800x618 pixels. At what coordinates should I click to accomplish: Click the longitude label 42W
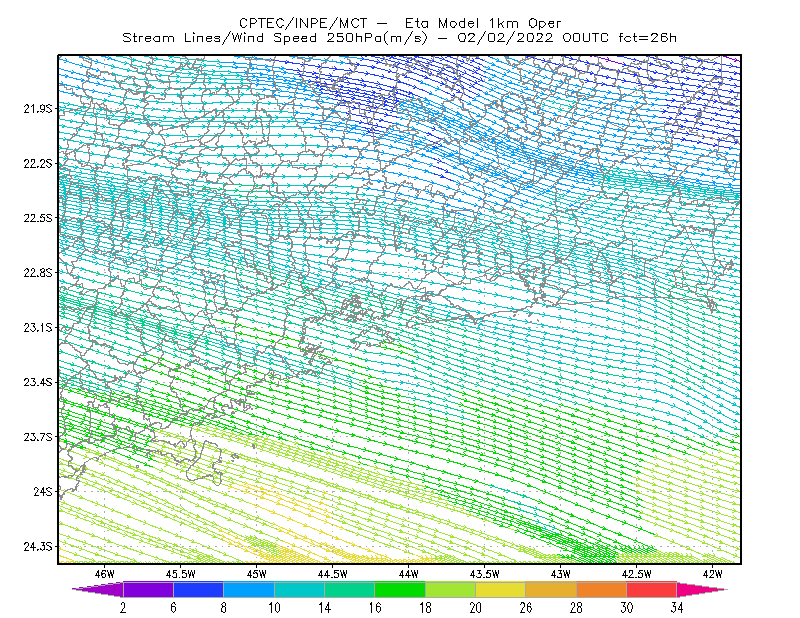713,574
